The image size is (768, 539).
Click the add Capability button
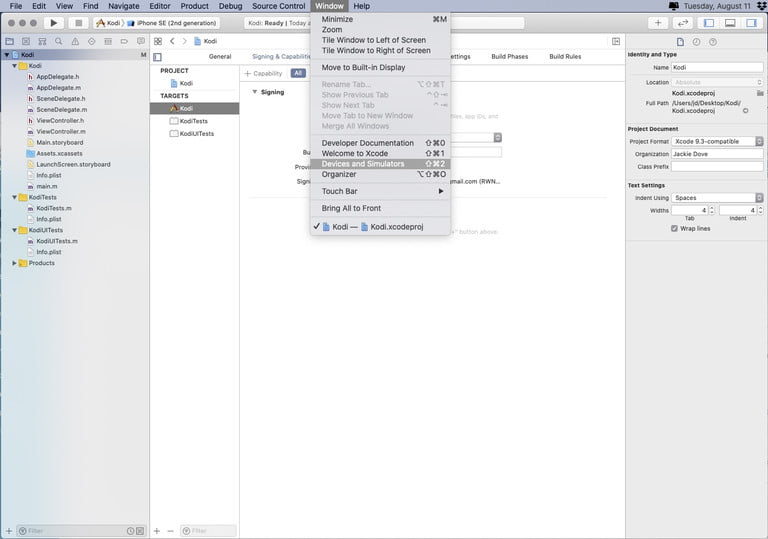pos(264,74)
